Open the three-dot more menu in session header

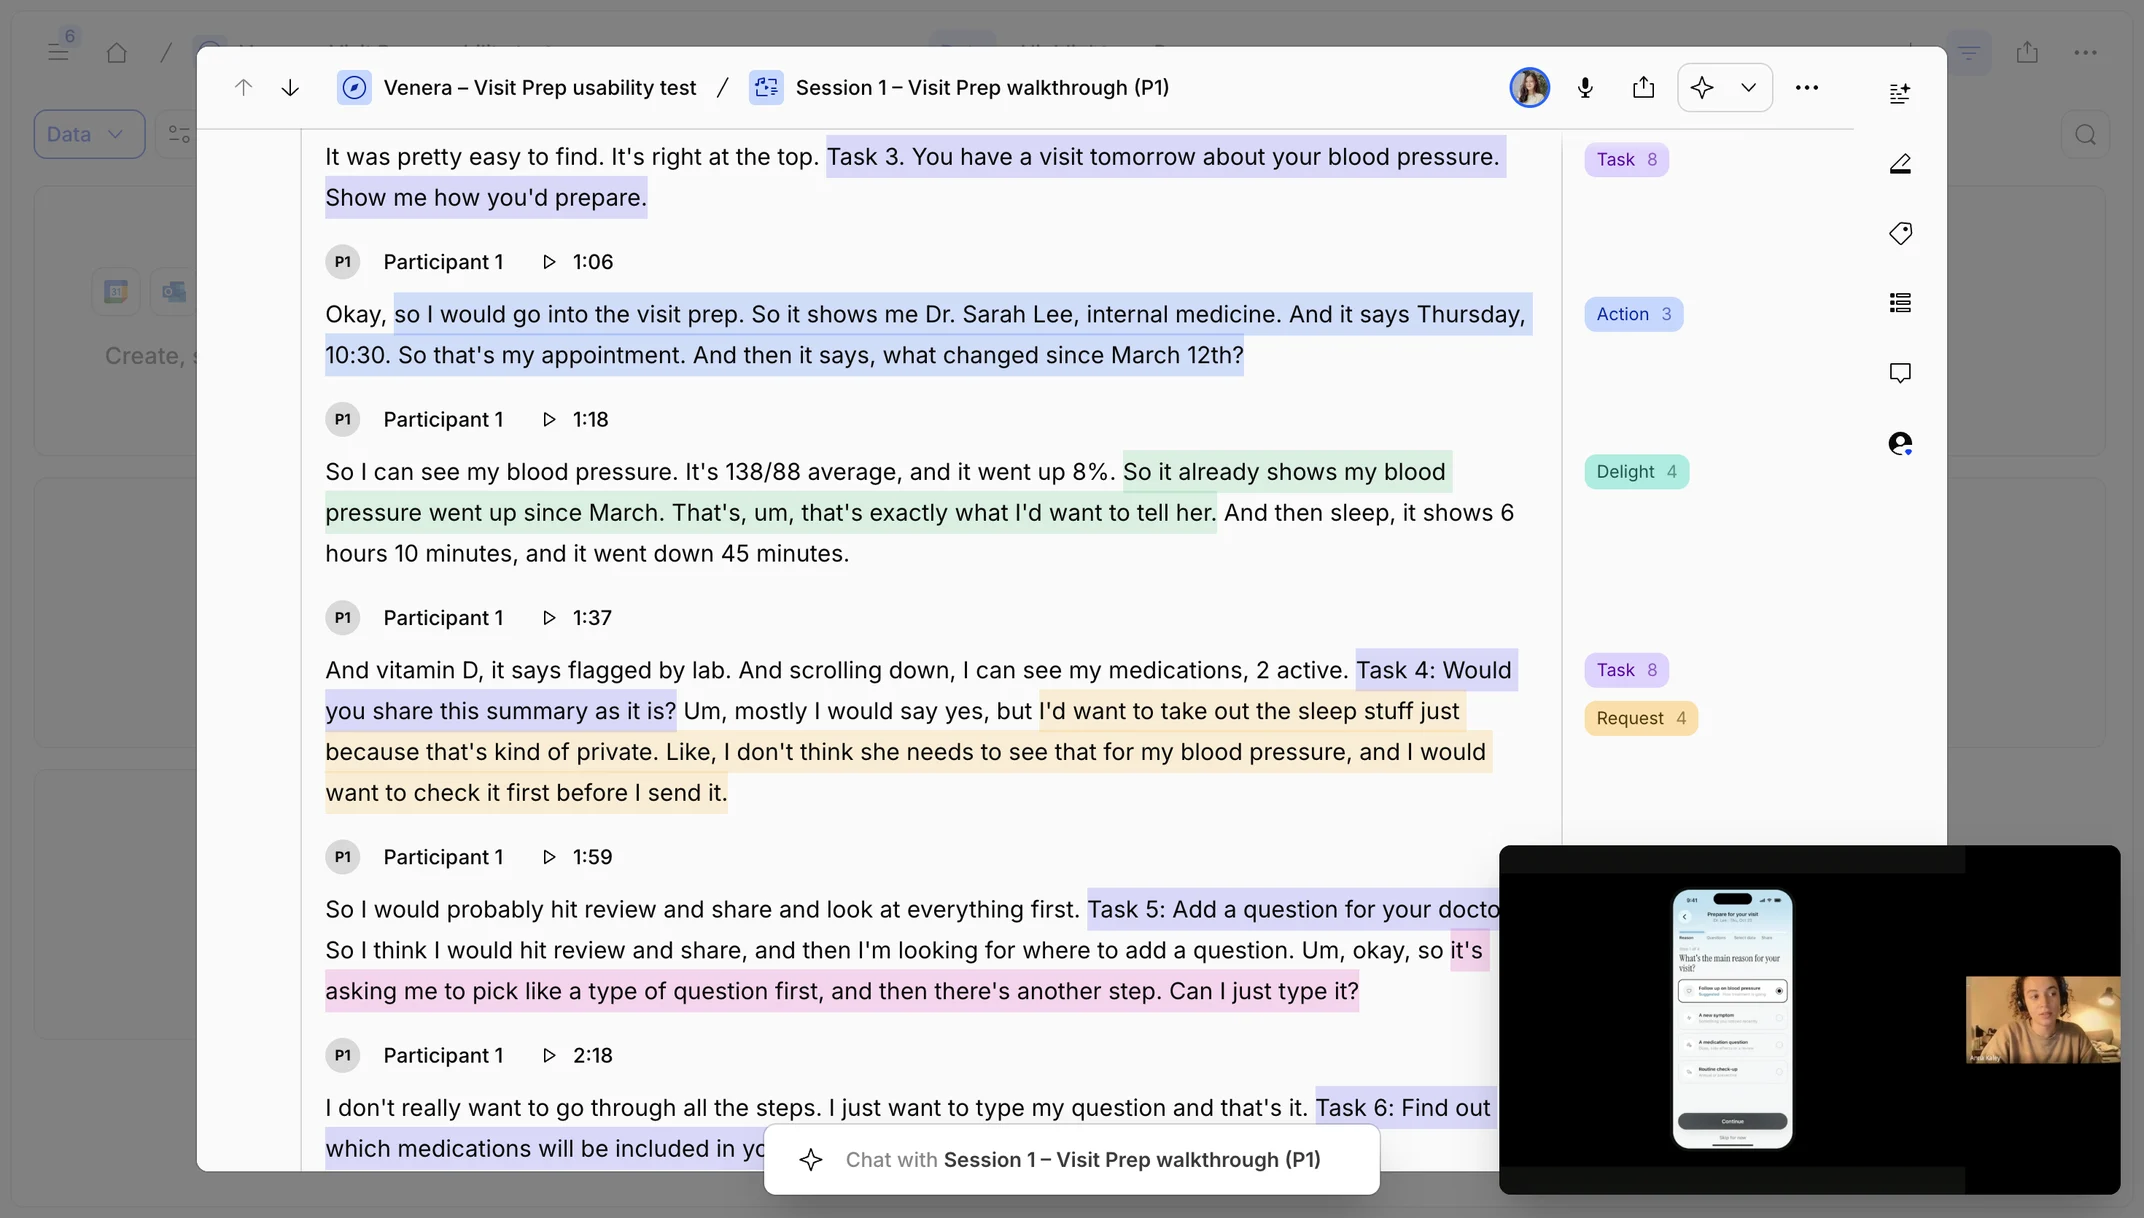pos(1806,88)
